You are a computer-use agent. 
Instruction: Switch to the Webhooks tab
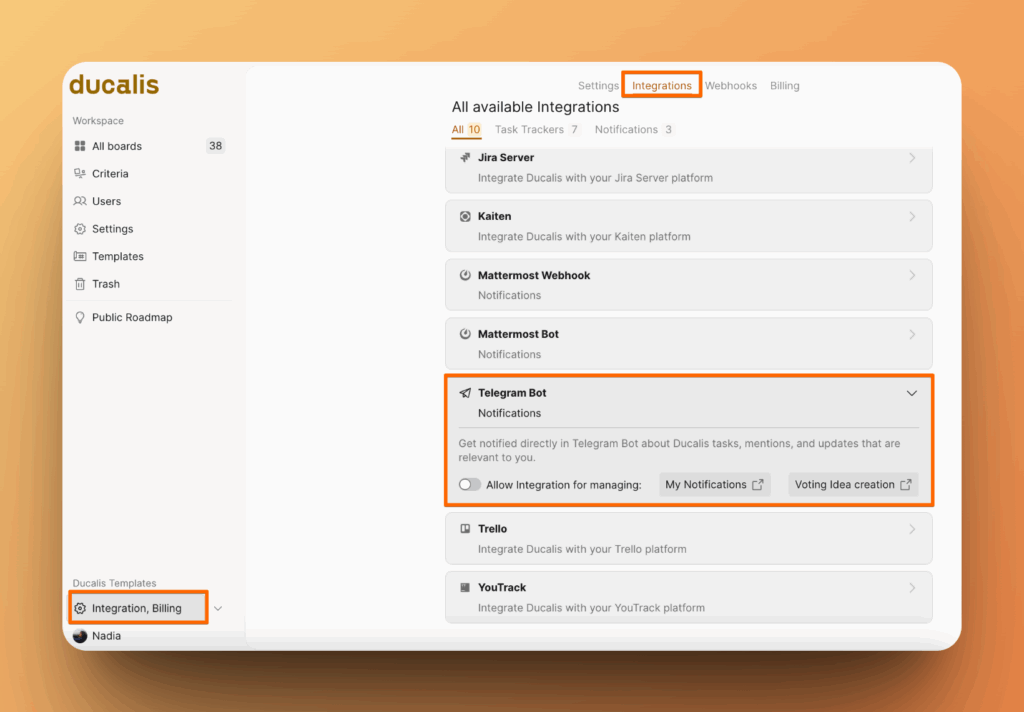pyautogui.click(x=731, y=86)
